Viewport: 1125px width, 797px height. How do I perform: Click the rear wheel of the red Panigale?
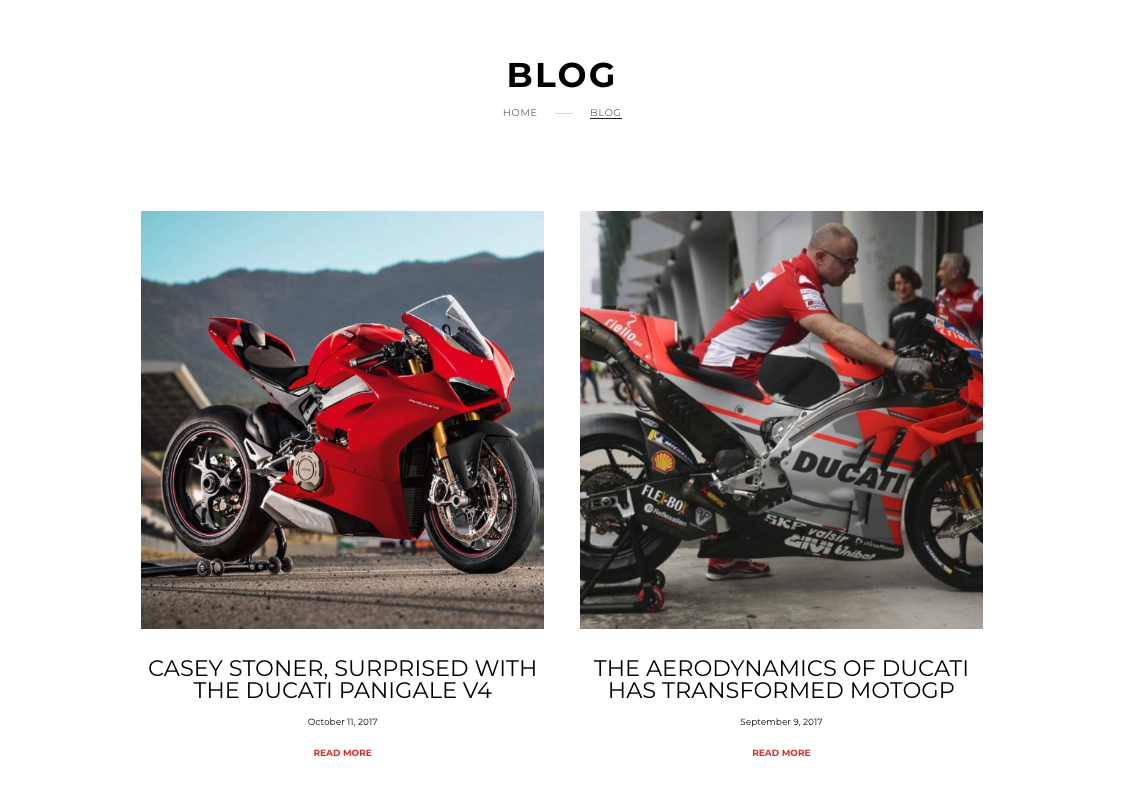click(210, 484)
